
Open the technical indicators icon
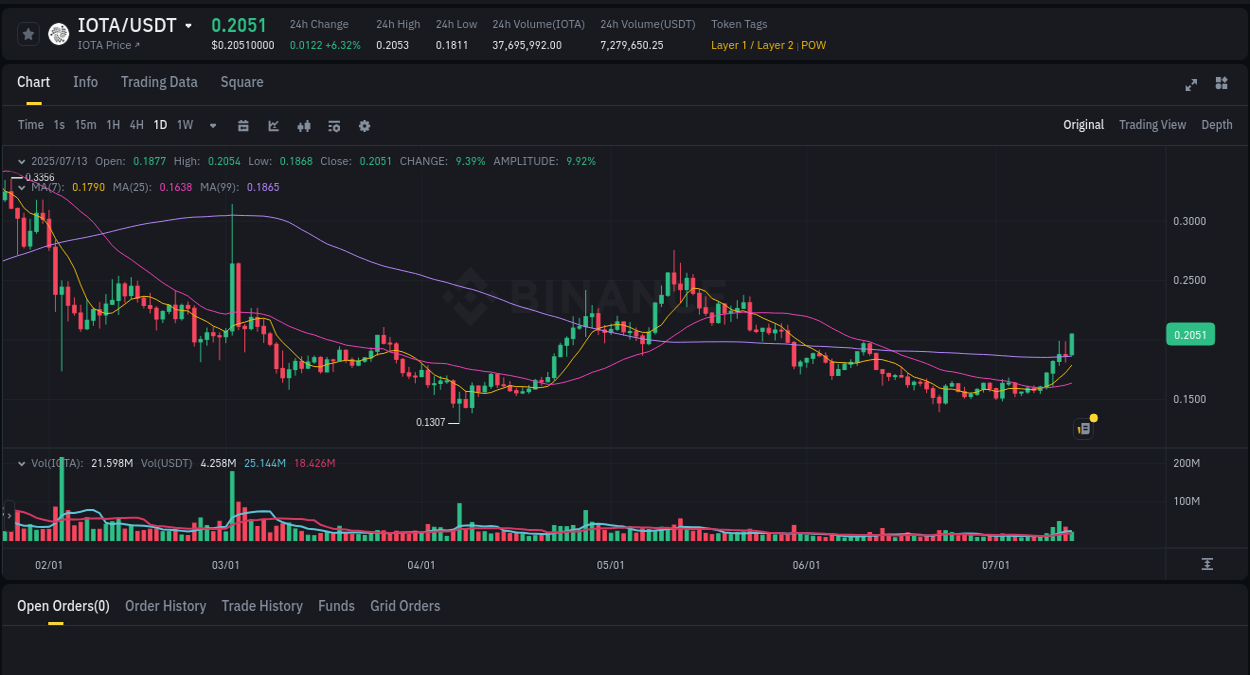point(303,125)
